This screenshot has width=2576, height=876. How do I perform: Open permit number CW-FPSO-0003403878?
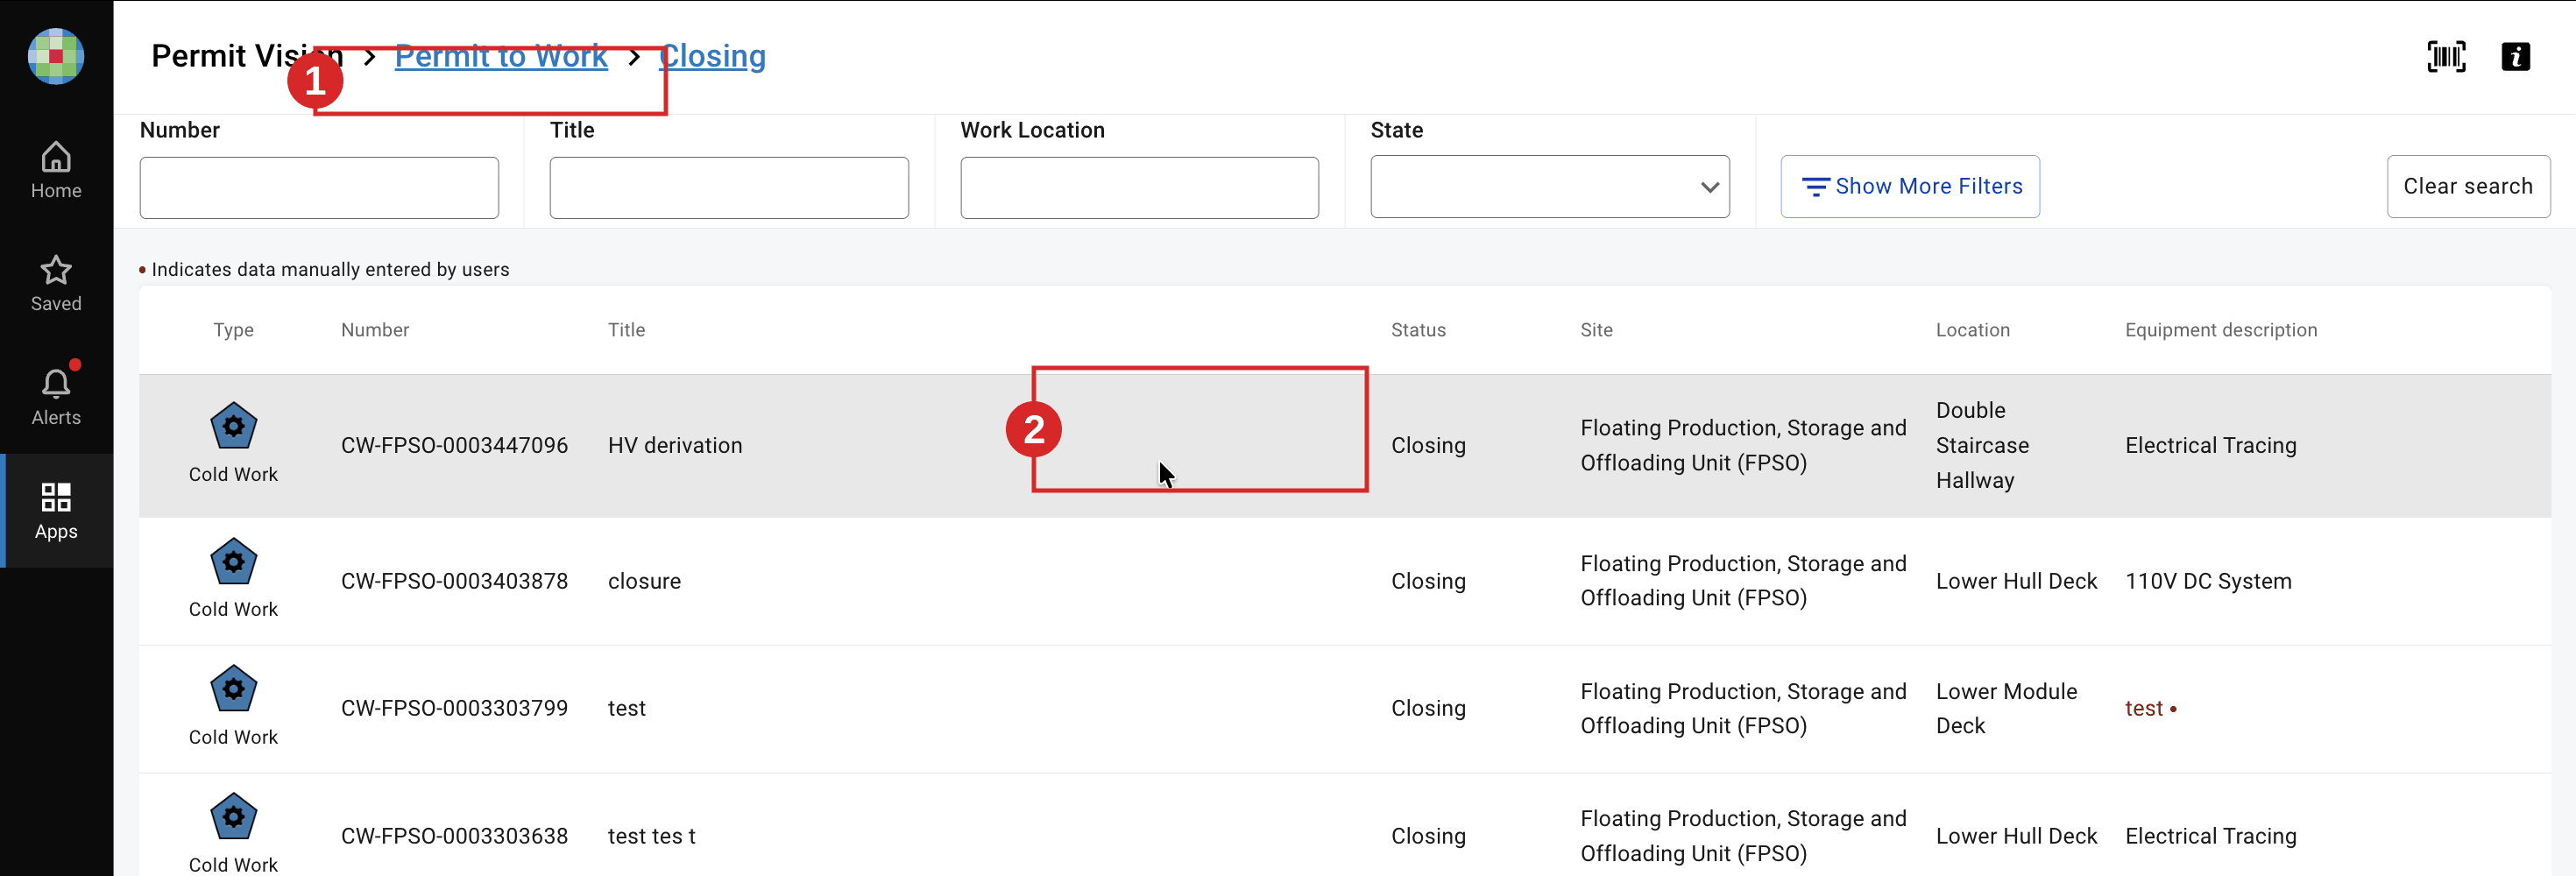454,582
